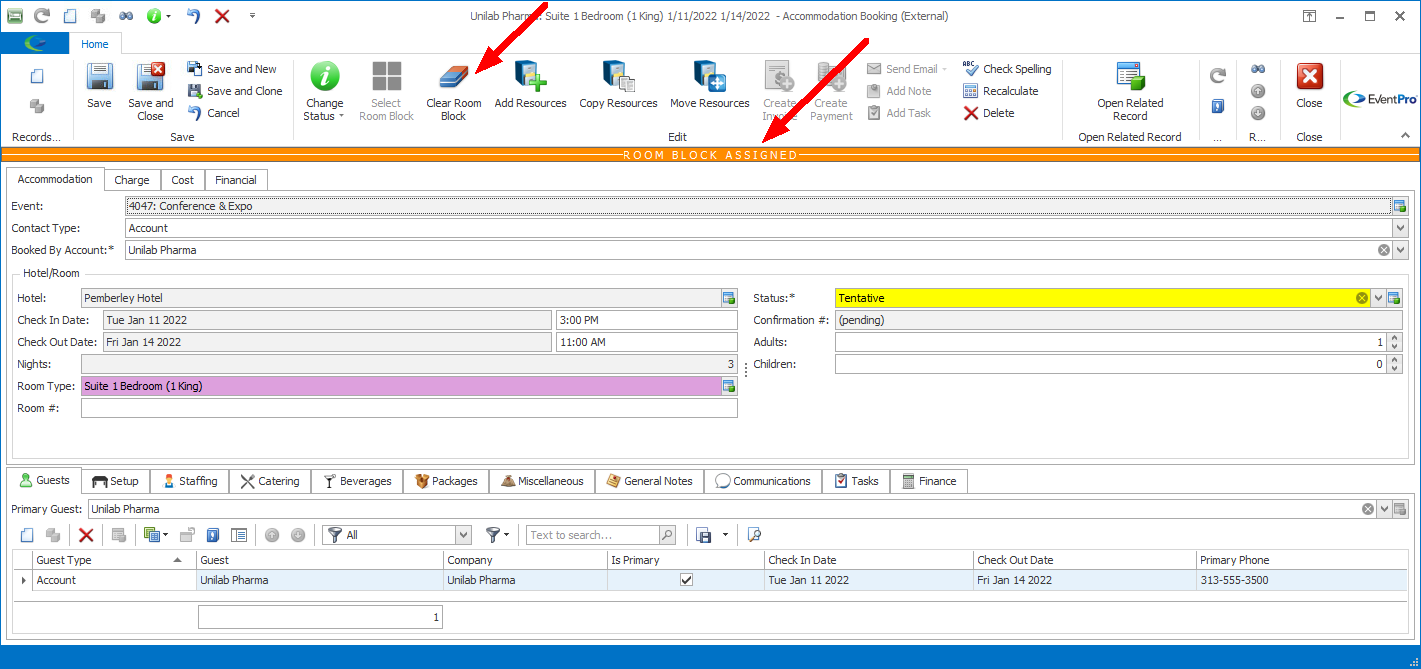Open the Miscellaneous tab
The width and height of the screenshot is (1421, 669).
[x=542, y=481]
